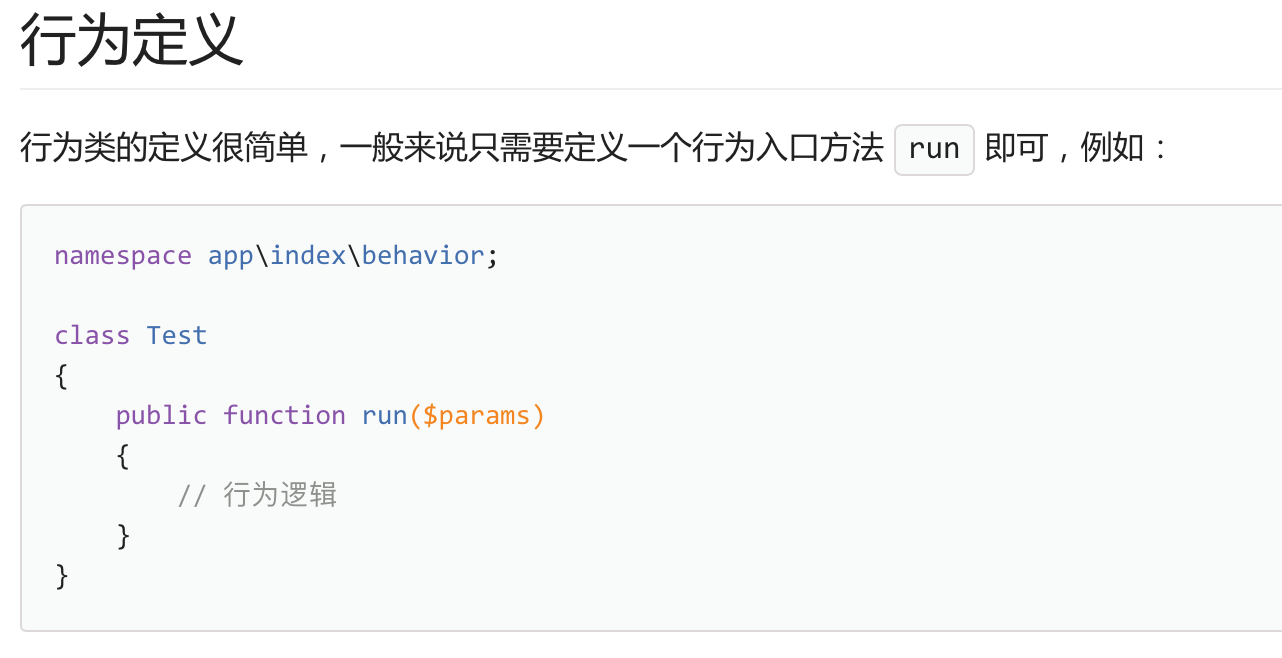The image size is (1282, 658).
Task: Click the function keyword in code
Action: (x=284, y=416)
